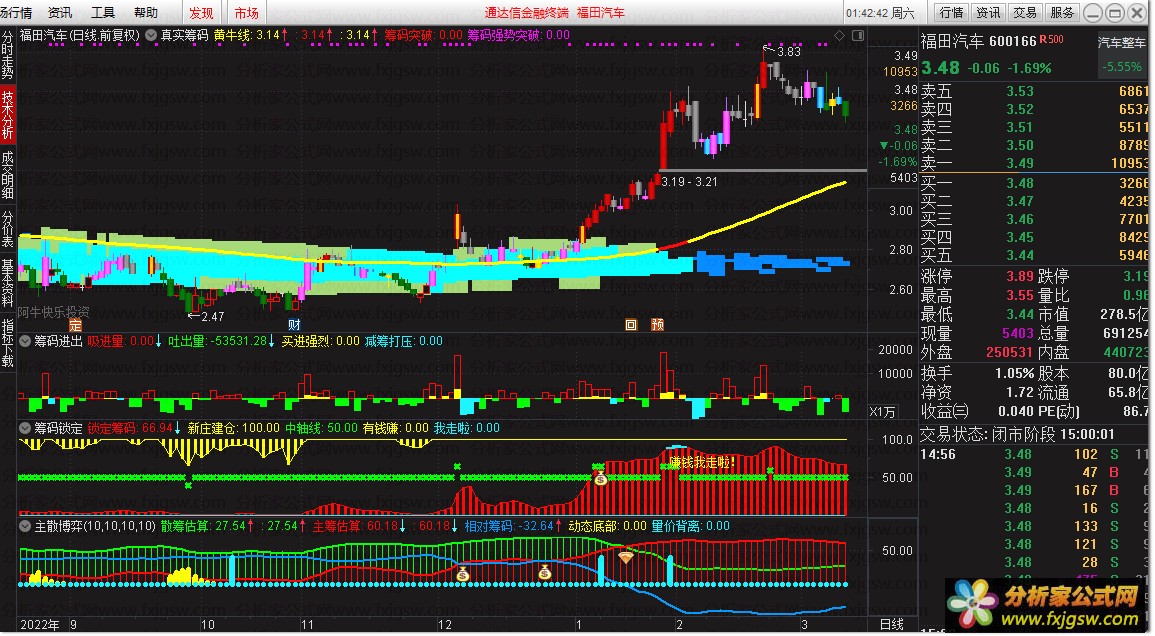Expand the 主散博弈 sub-chart indicator menu

coord(25,526)
